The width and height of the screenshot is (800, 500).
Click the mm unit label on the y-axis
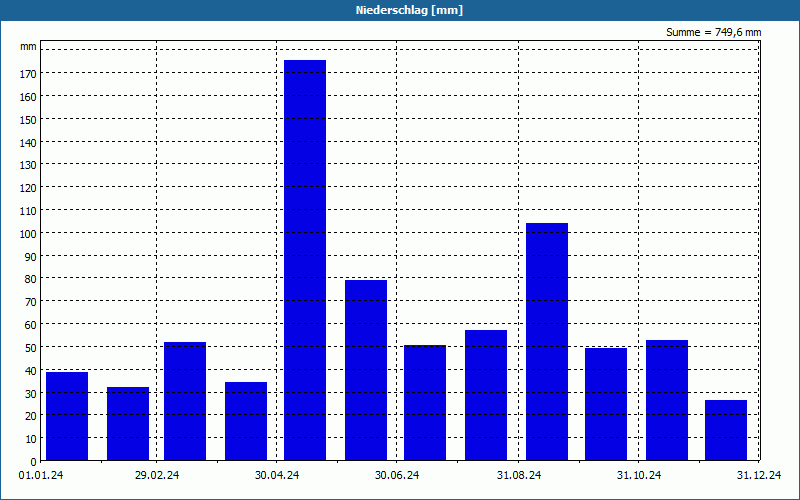pos(29,47)
